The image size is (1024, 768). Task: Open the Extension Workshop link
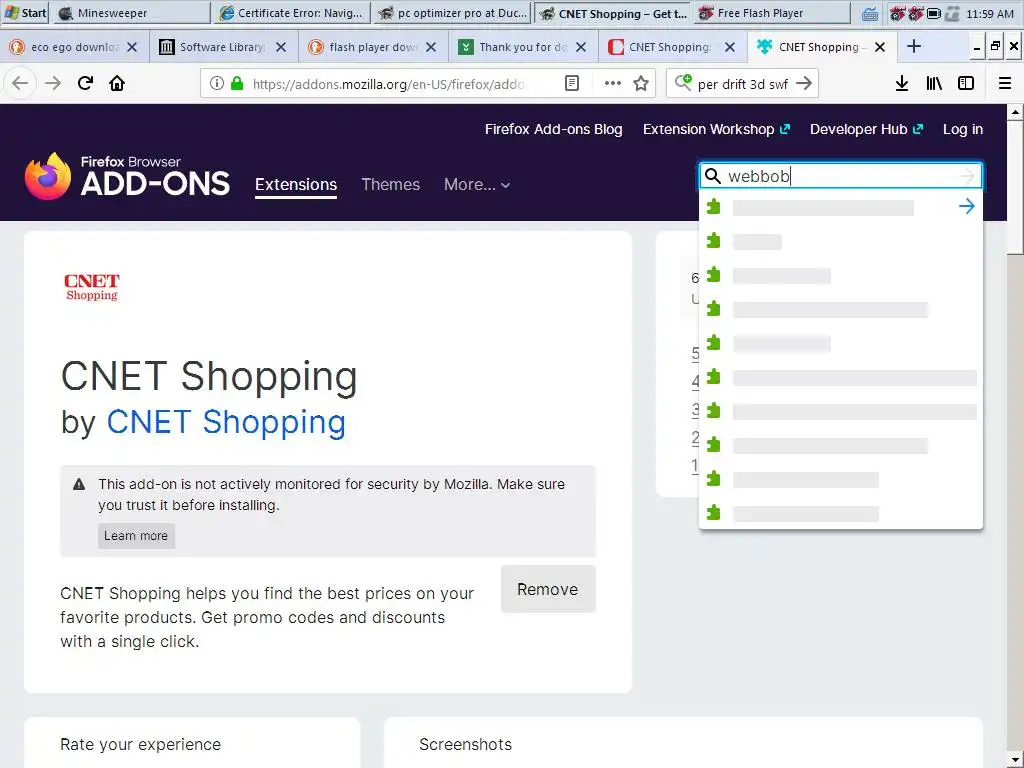(x=716, y=129)
